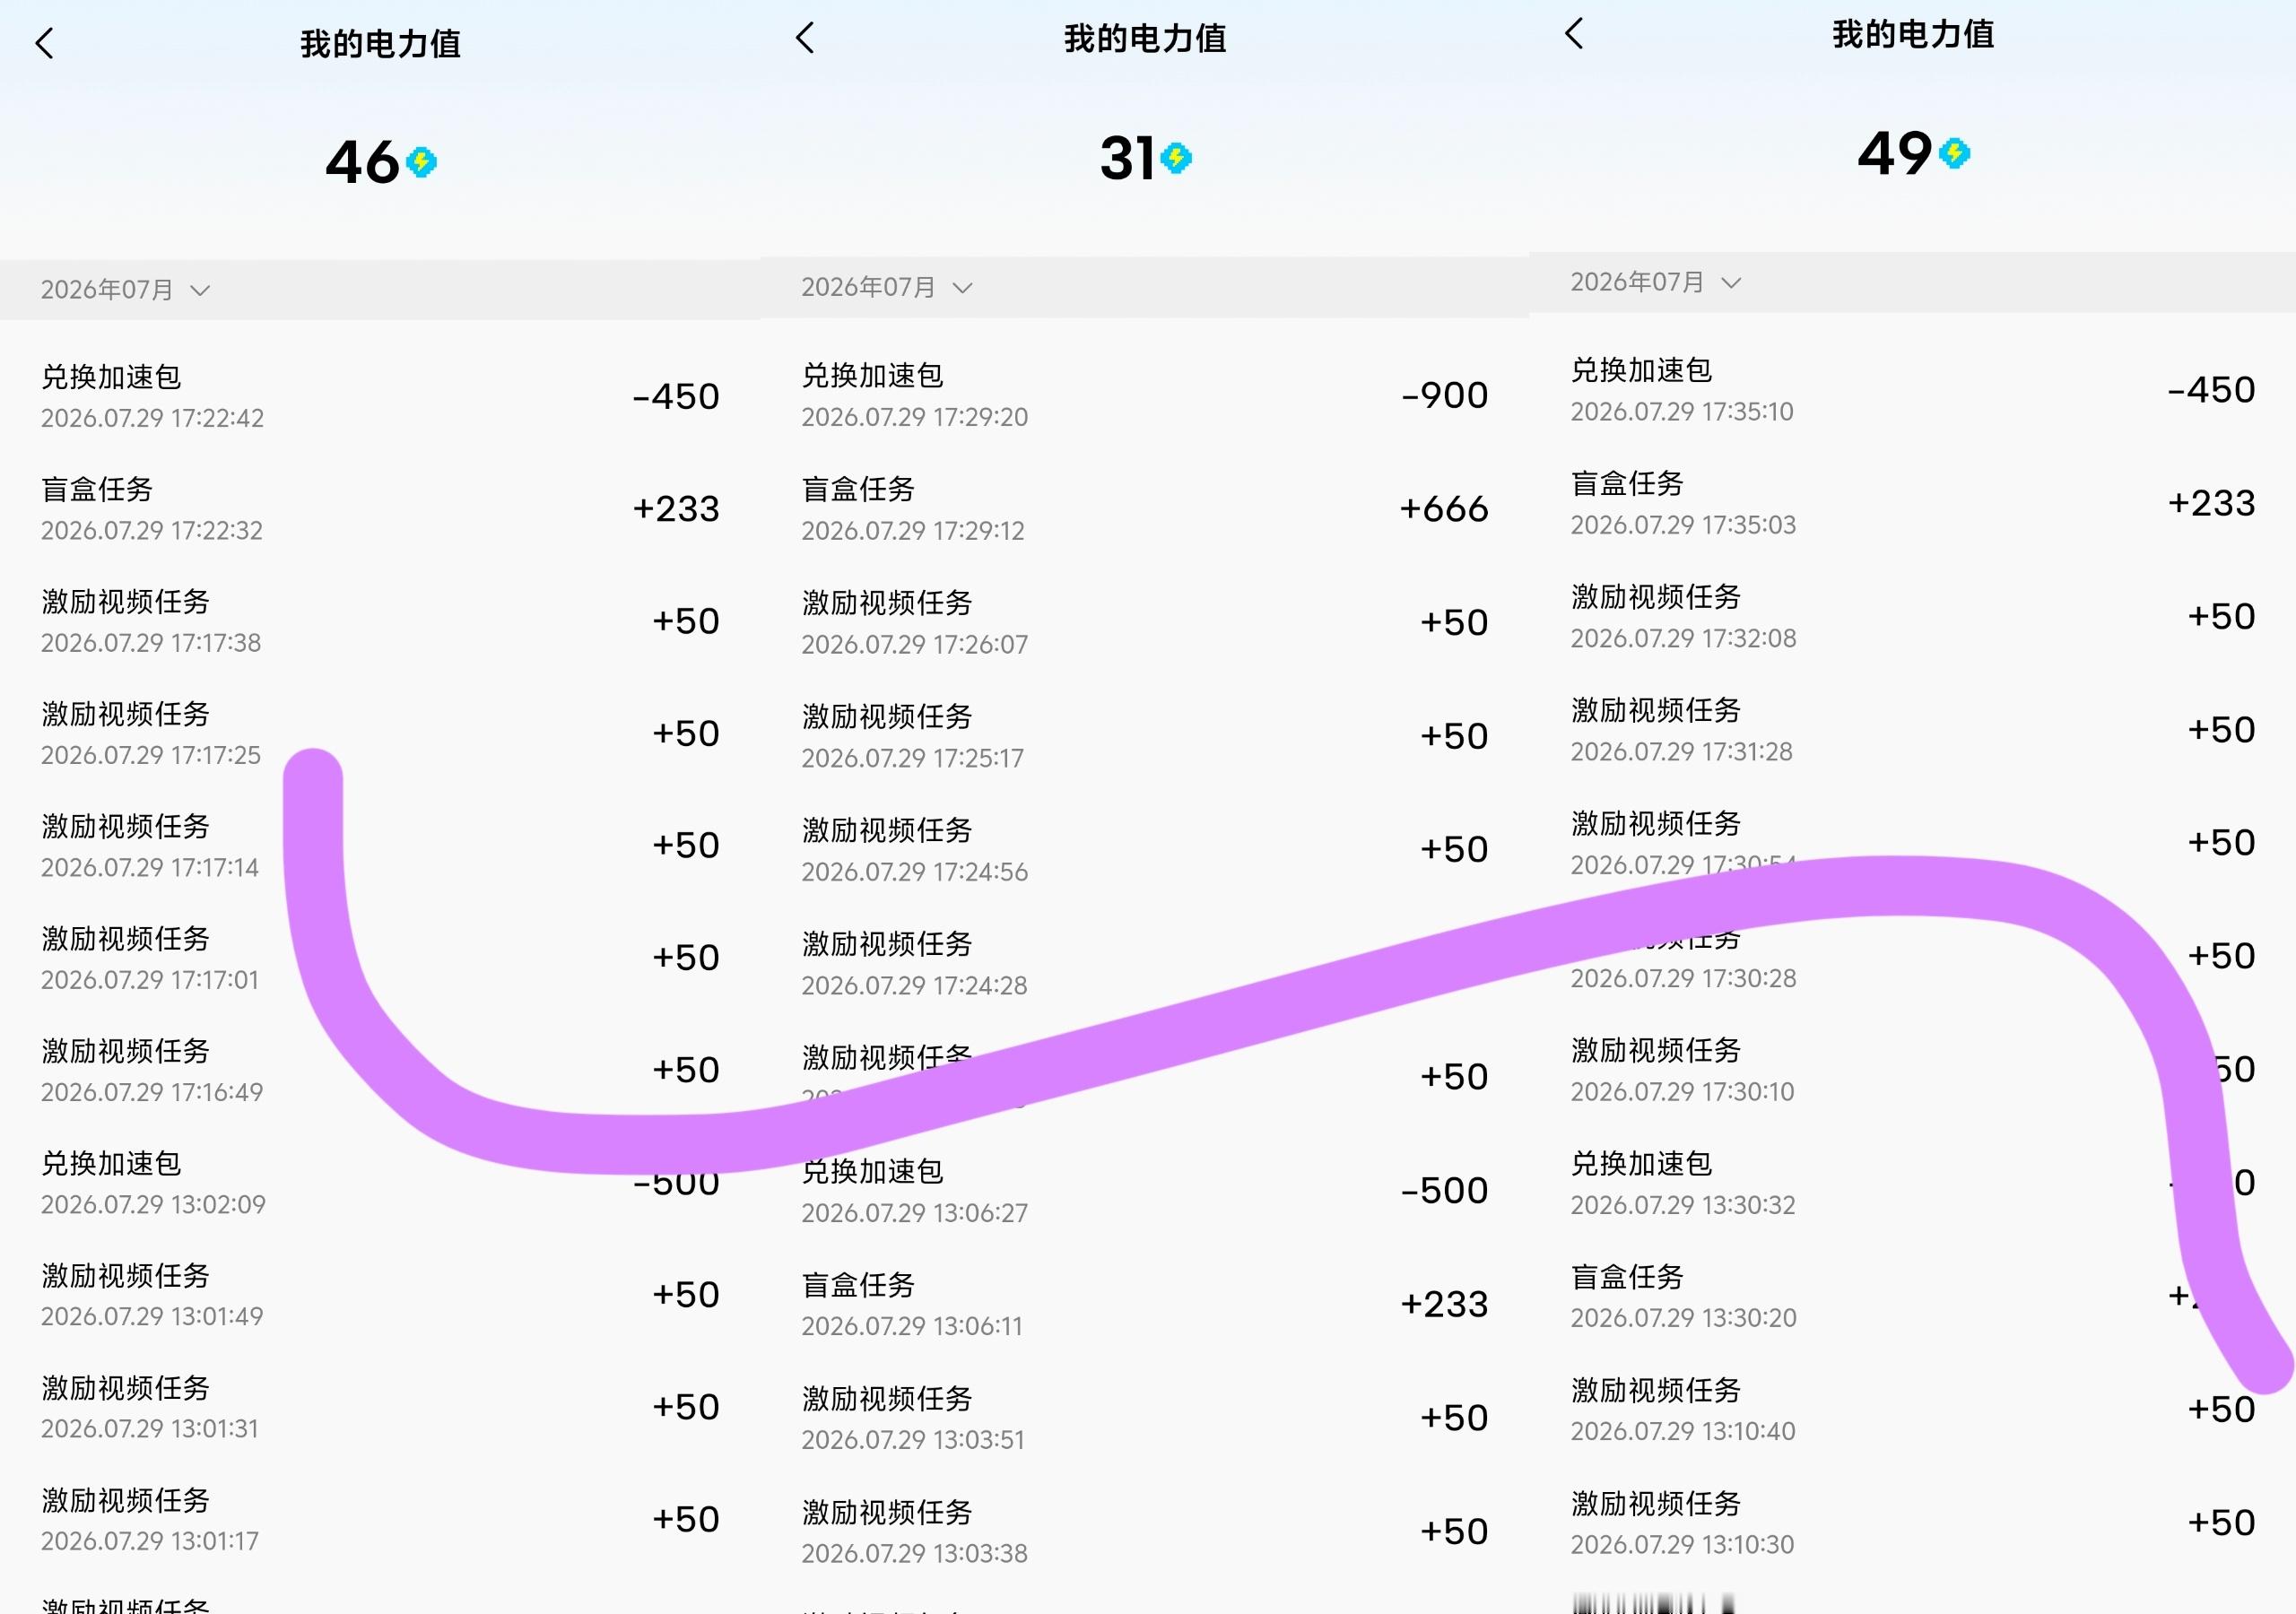This screenshot has width=2296, height=1614.
Task: Select the 激励视频任务 entry at 17:30:10
Action: pos(1913,1070)
